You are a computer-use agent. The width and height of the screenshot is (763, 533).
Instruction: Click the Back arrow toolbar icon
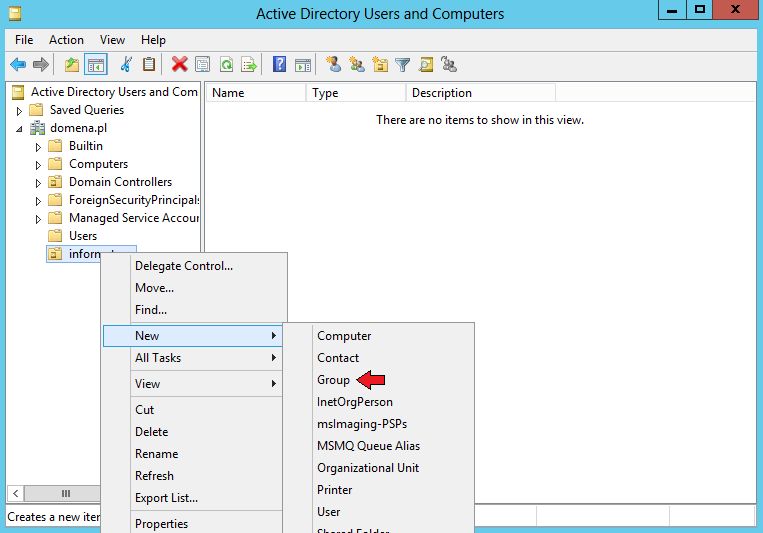[x=18, y=64]
